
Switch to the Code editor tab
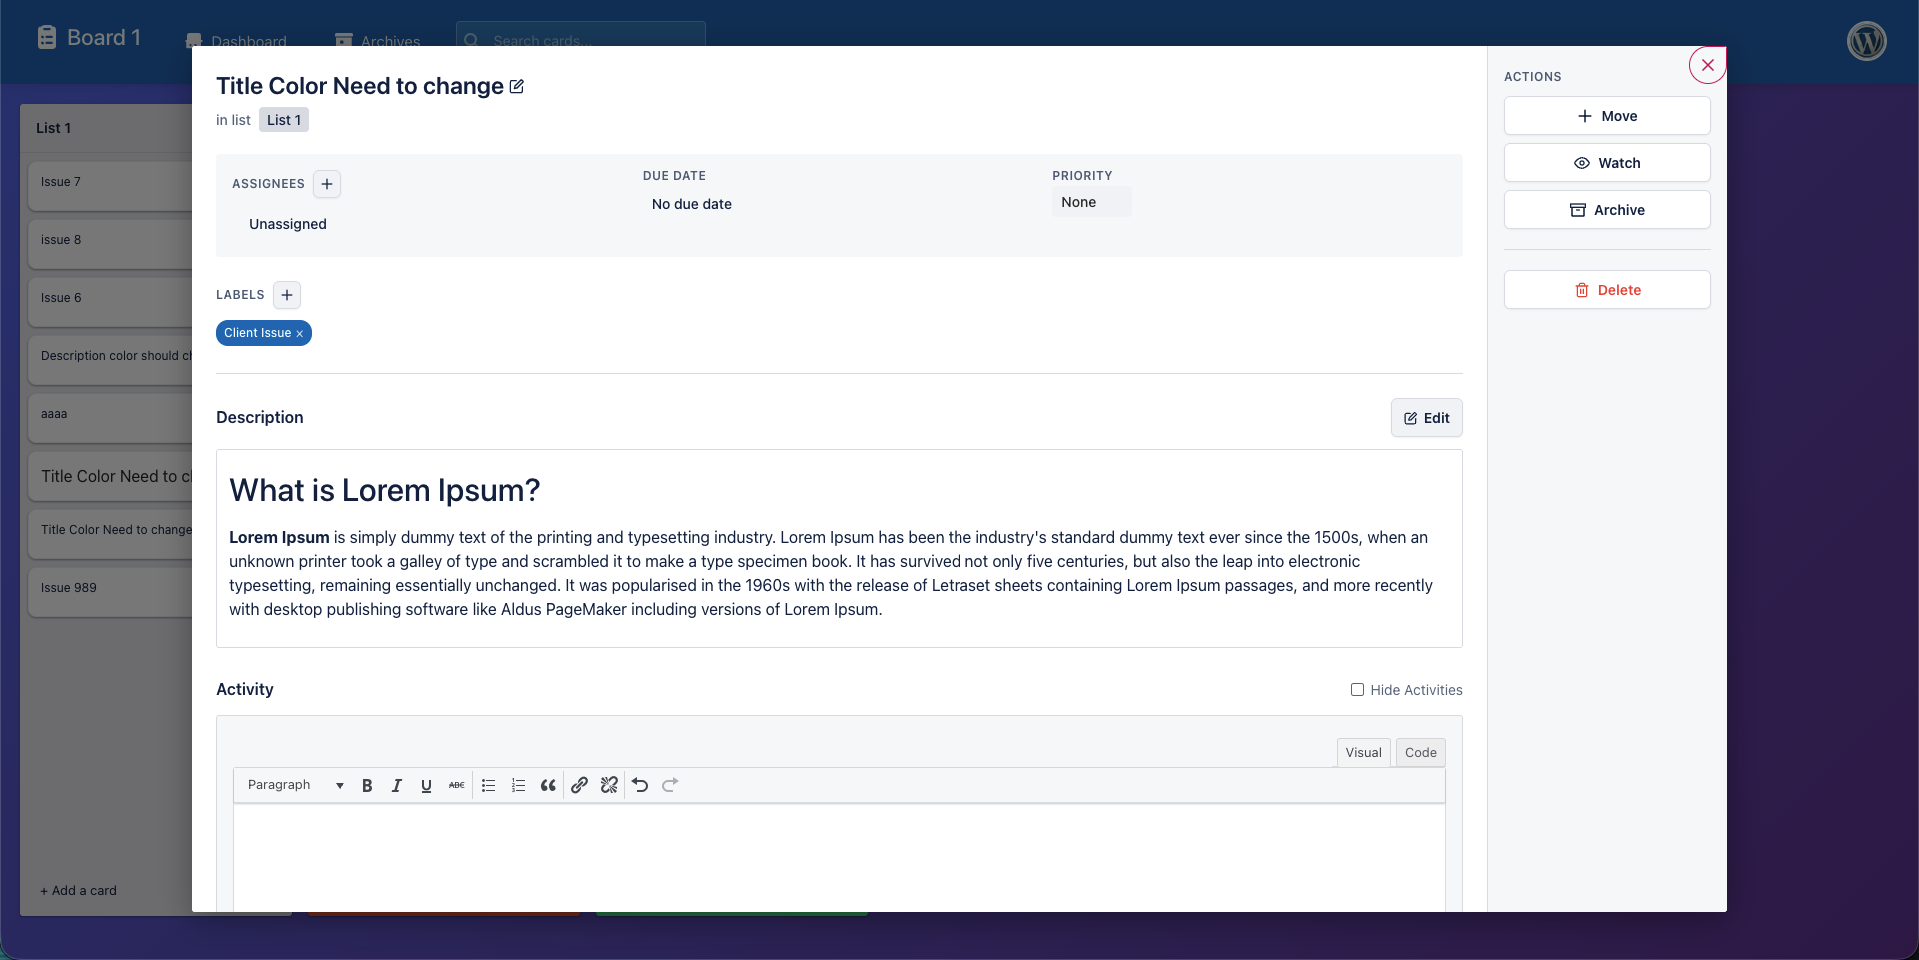1420,753
